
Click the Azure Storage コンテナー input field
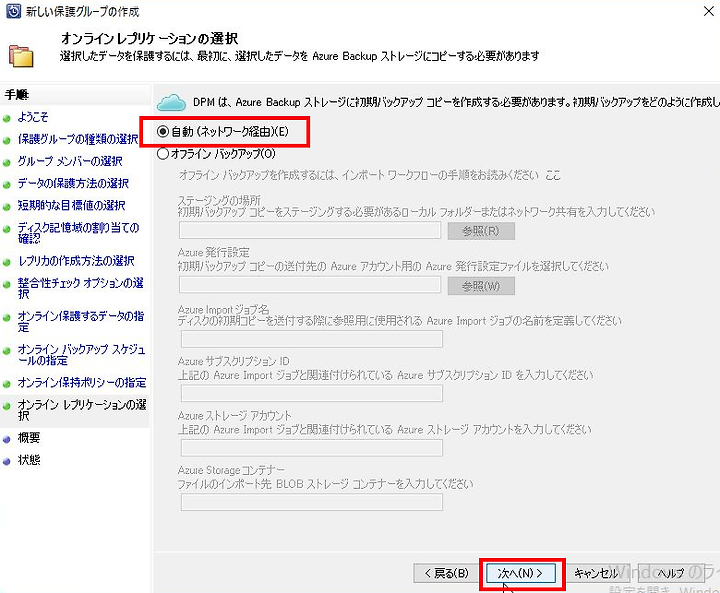point(312,502)
